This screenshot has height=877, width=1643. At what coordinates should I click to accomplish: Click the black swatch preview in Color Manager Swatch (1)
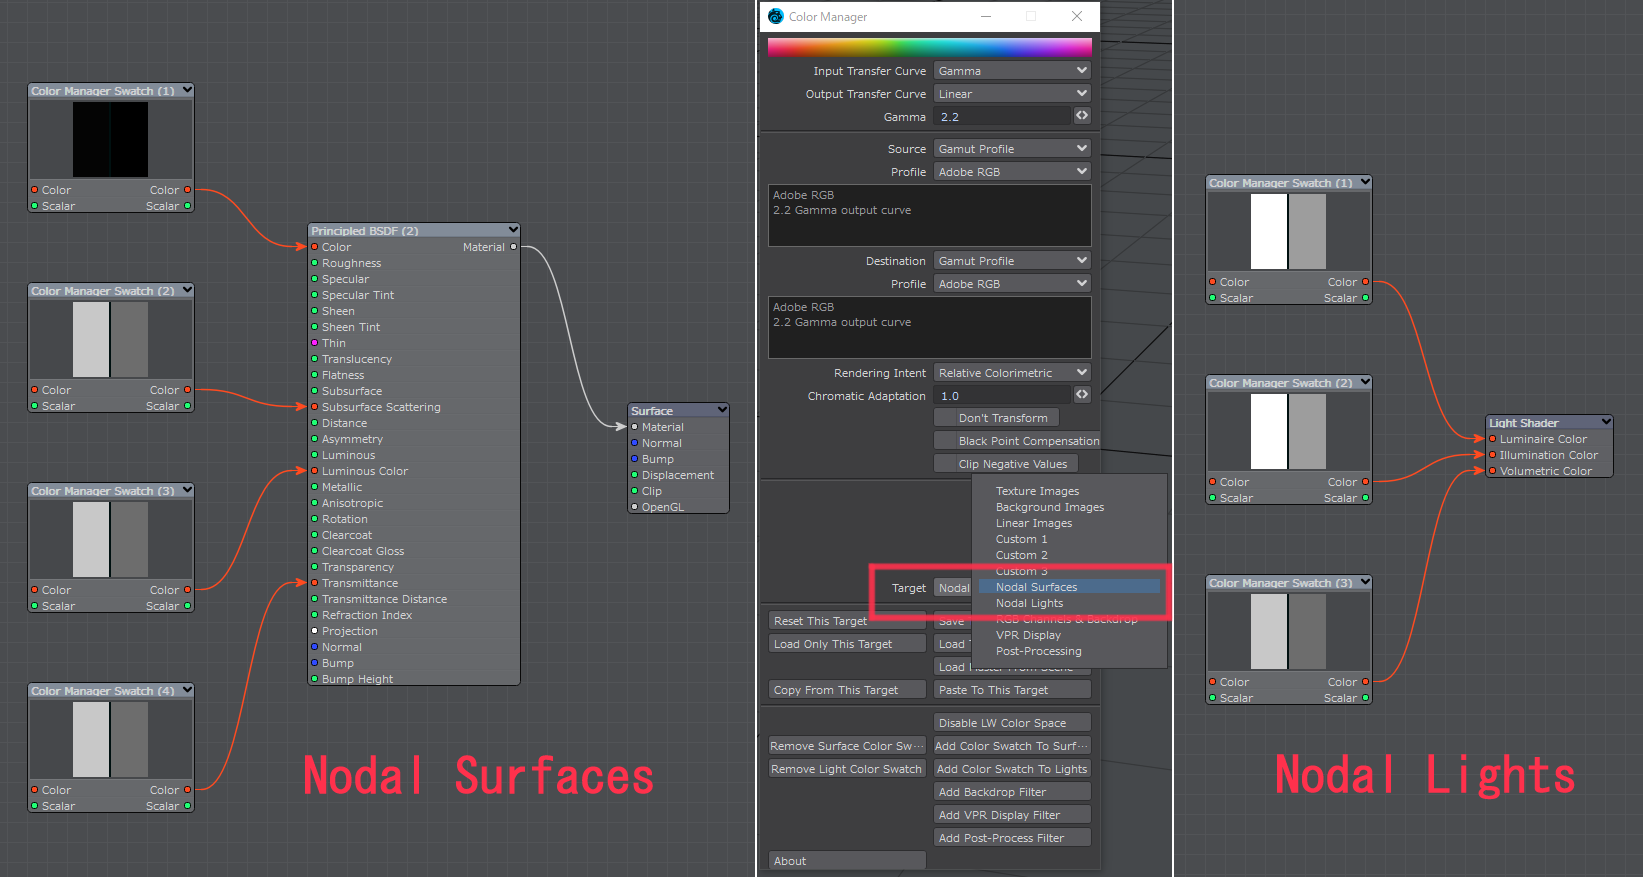click(110, 140)
